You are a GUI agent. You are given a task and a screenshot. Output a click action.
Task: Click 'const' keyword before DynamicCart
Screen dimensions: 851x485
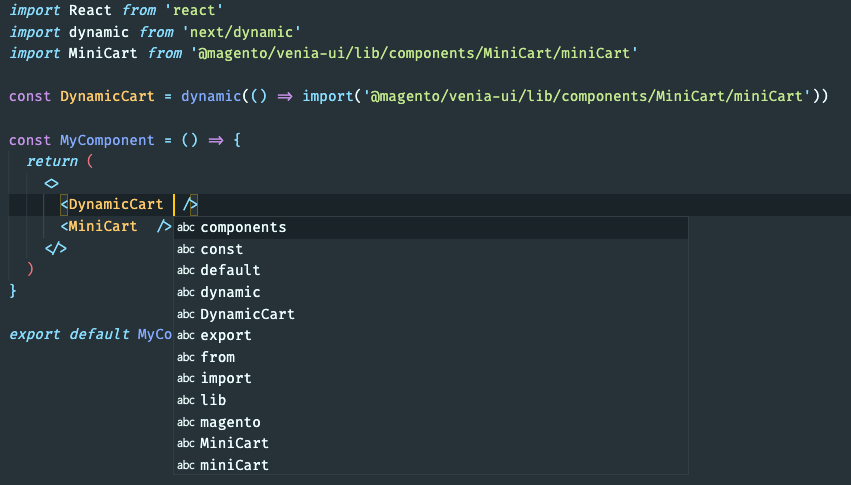click(30, 97)
